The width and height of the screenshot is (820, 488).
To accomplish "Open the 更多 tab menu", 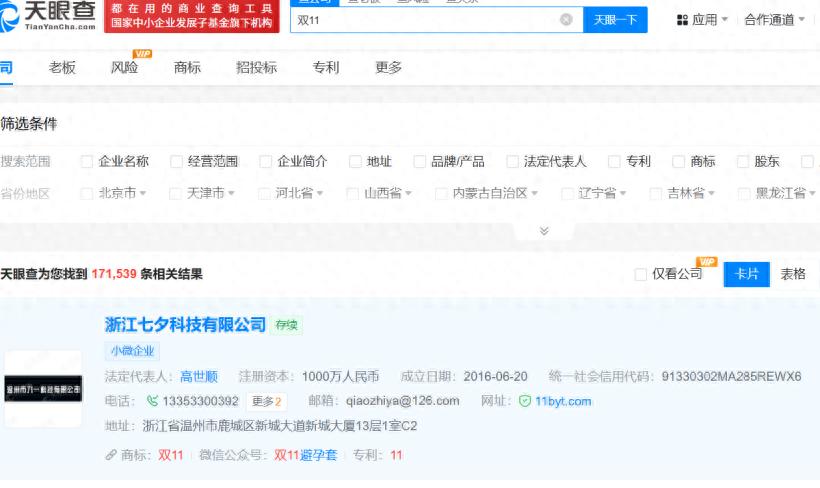I will click(x=389, y=67).
